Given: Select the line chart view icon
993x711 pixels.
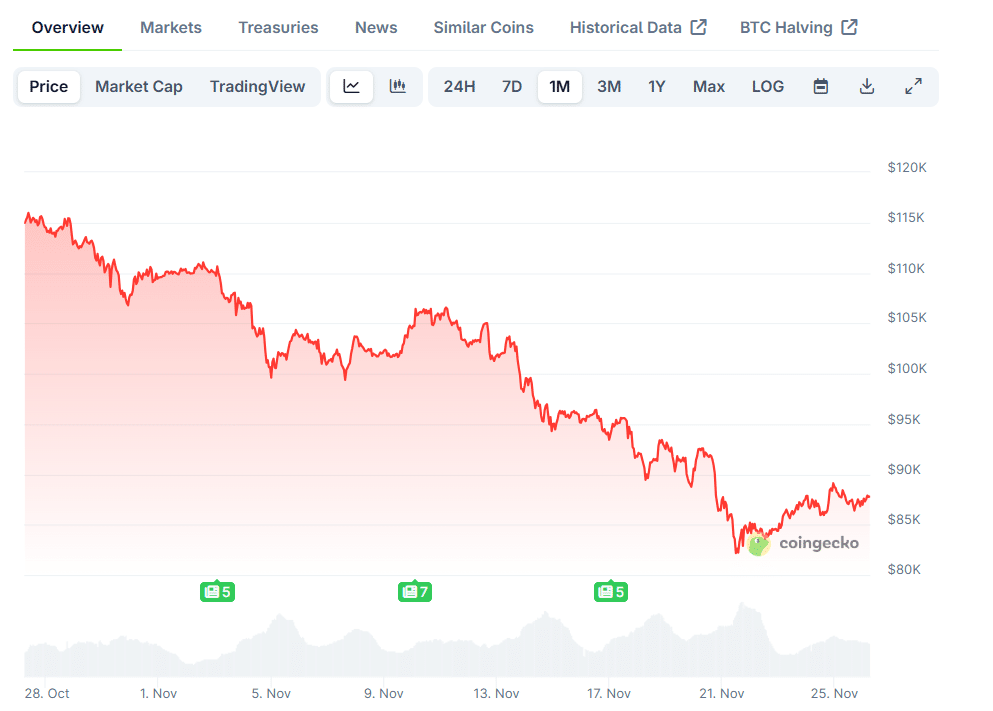Looking at the screenshot, I should tap(351, 87).
